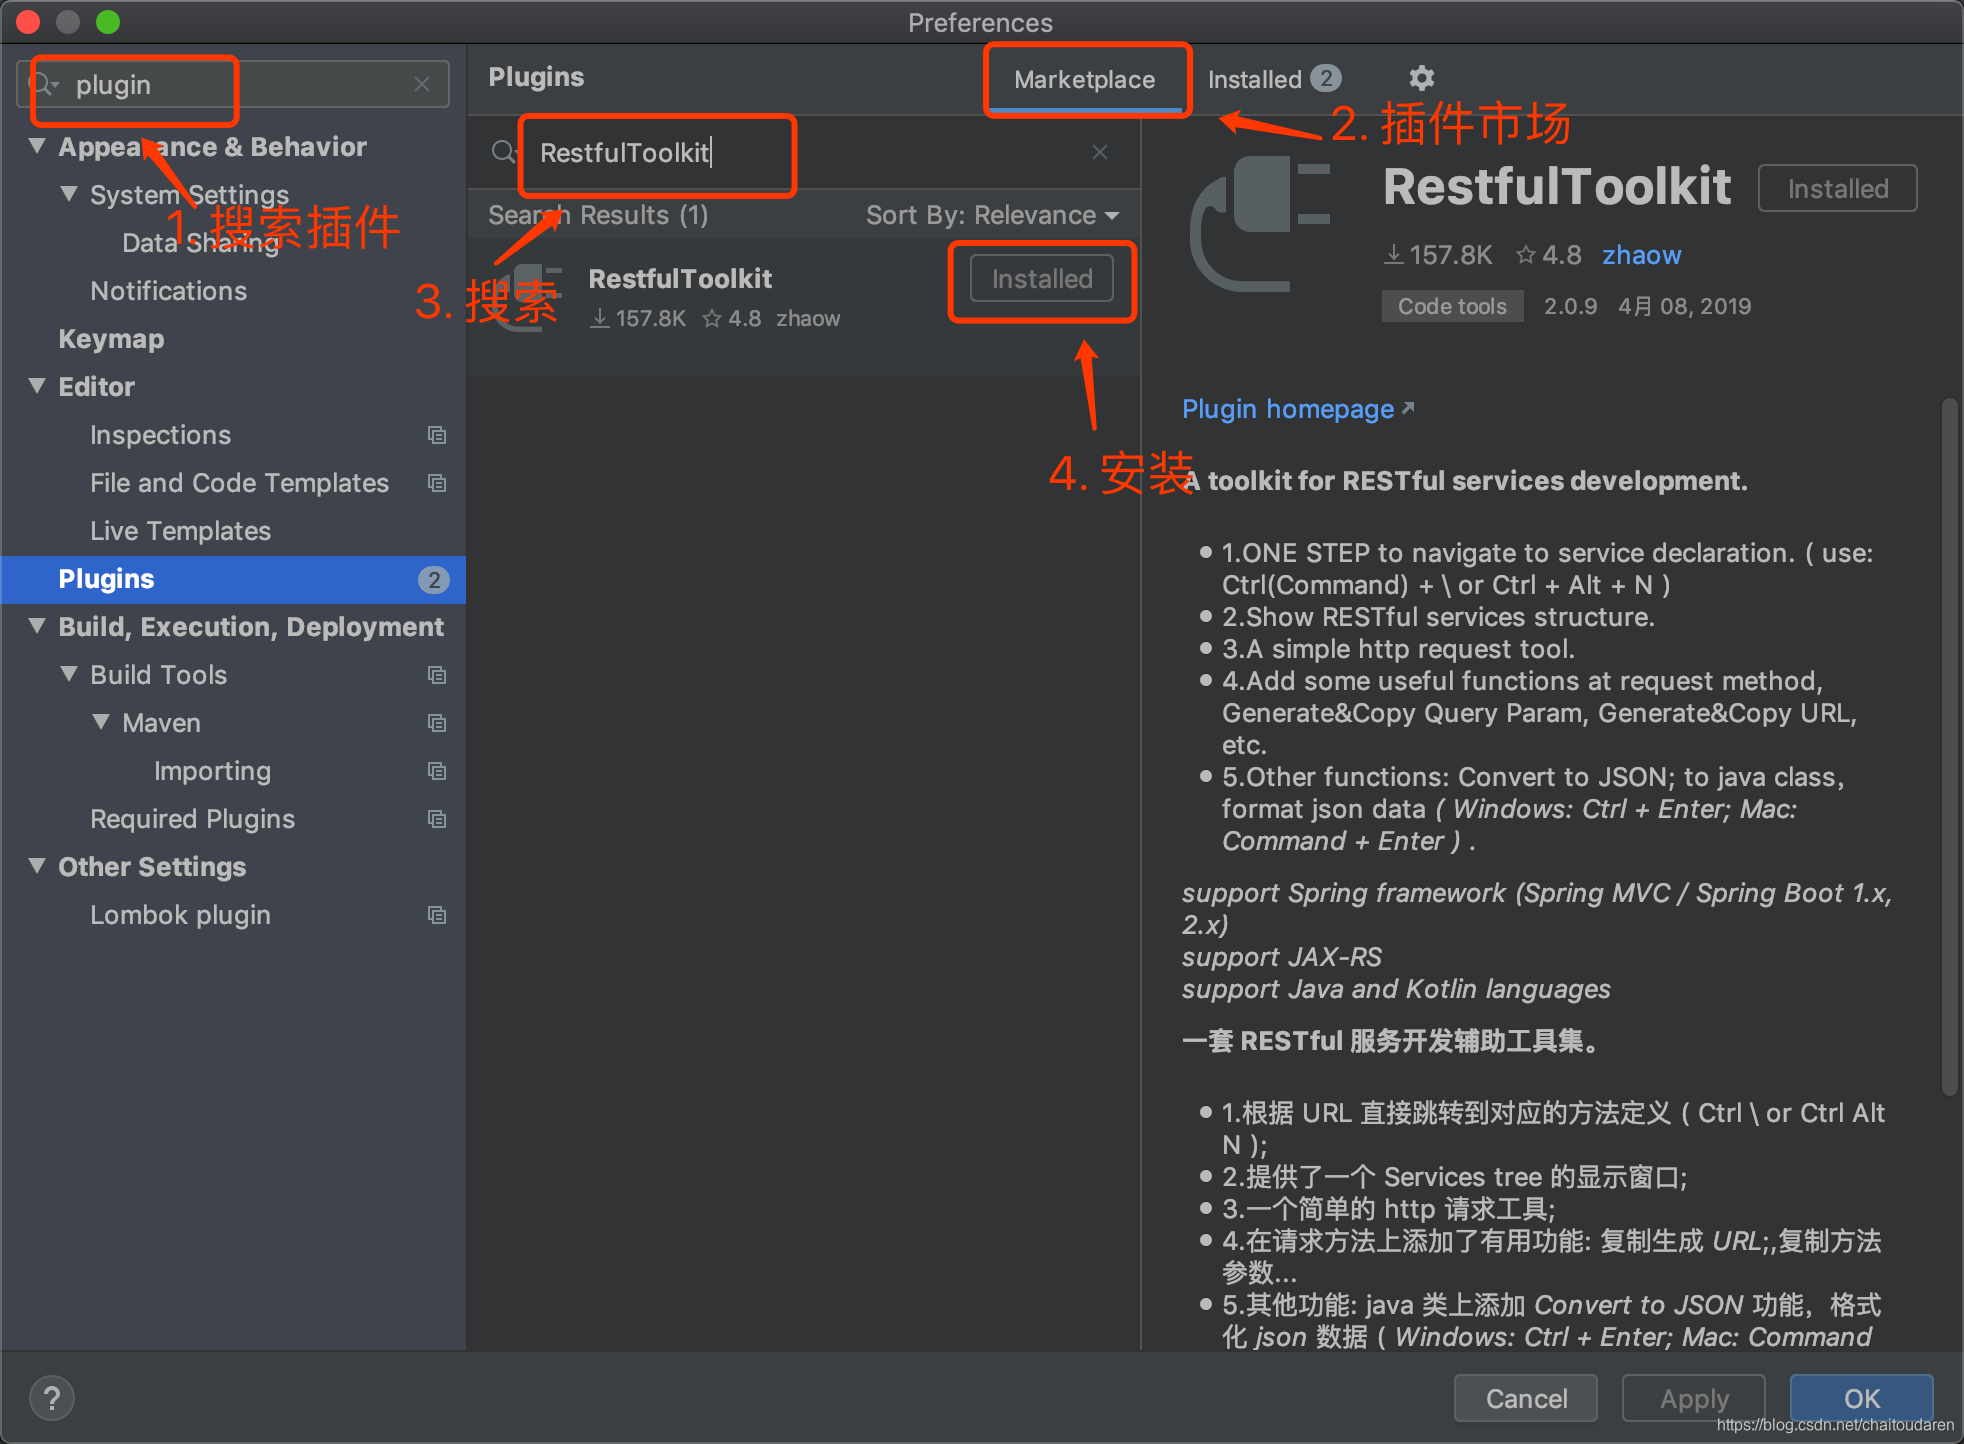Focus the marketplace search field

pyautogui.click(x=804, y=152)
